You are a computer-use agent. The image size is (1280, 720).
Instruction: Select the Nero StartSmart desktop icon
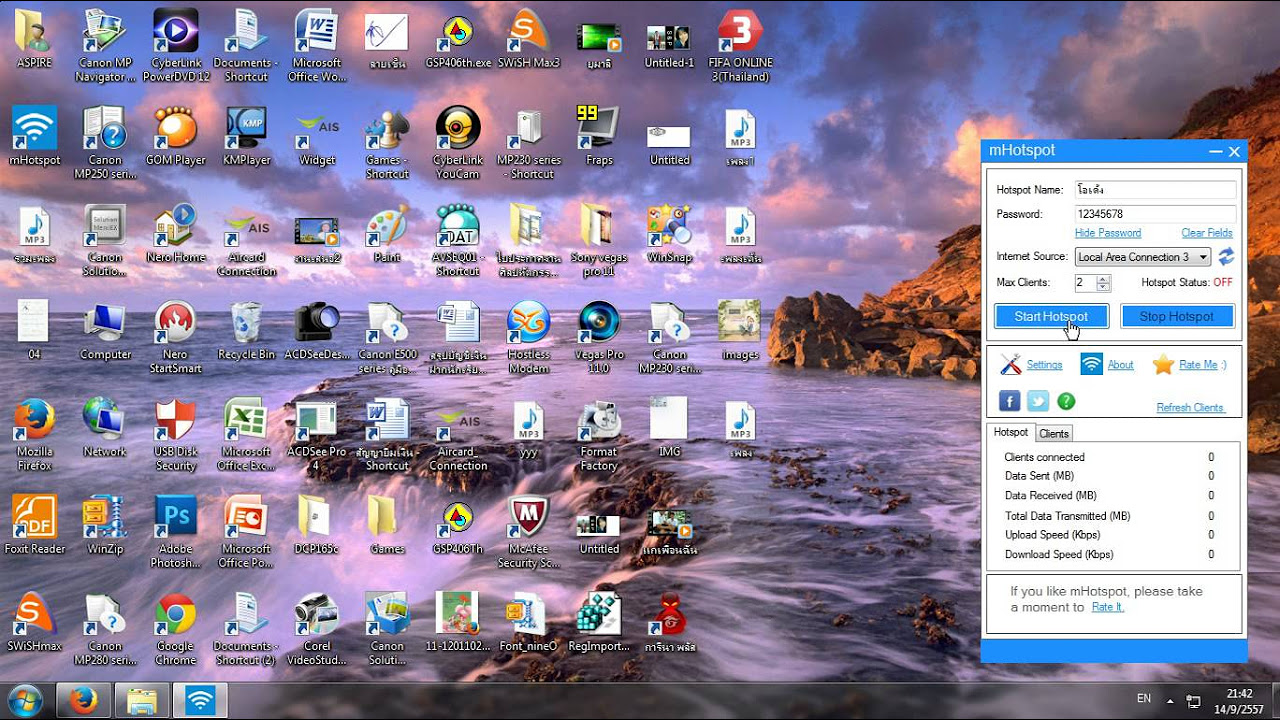(x=175, y=338)
